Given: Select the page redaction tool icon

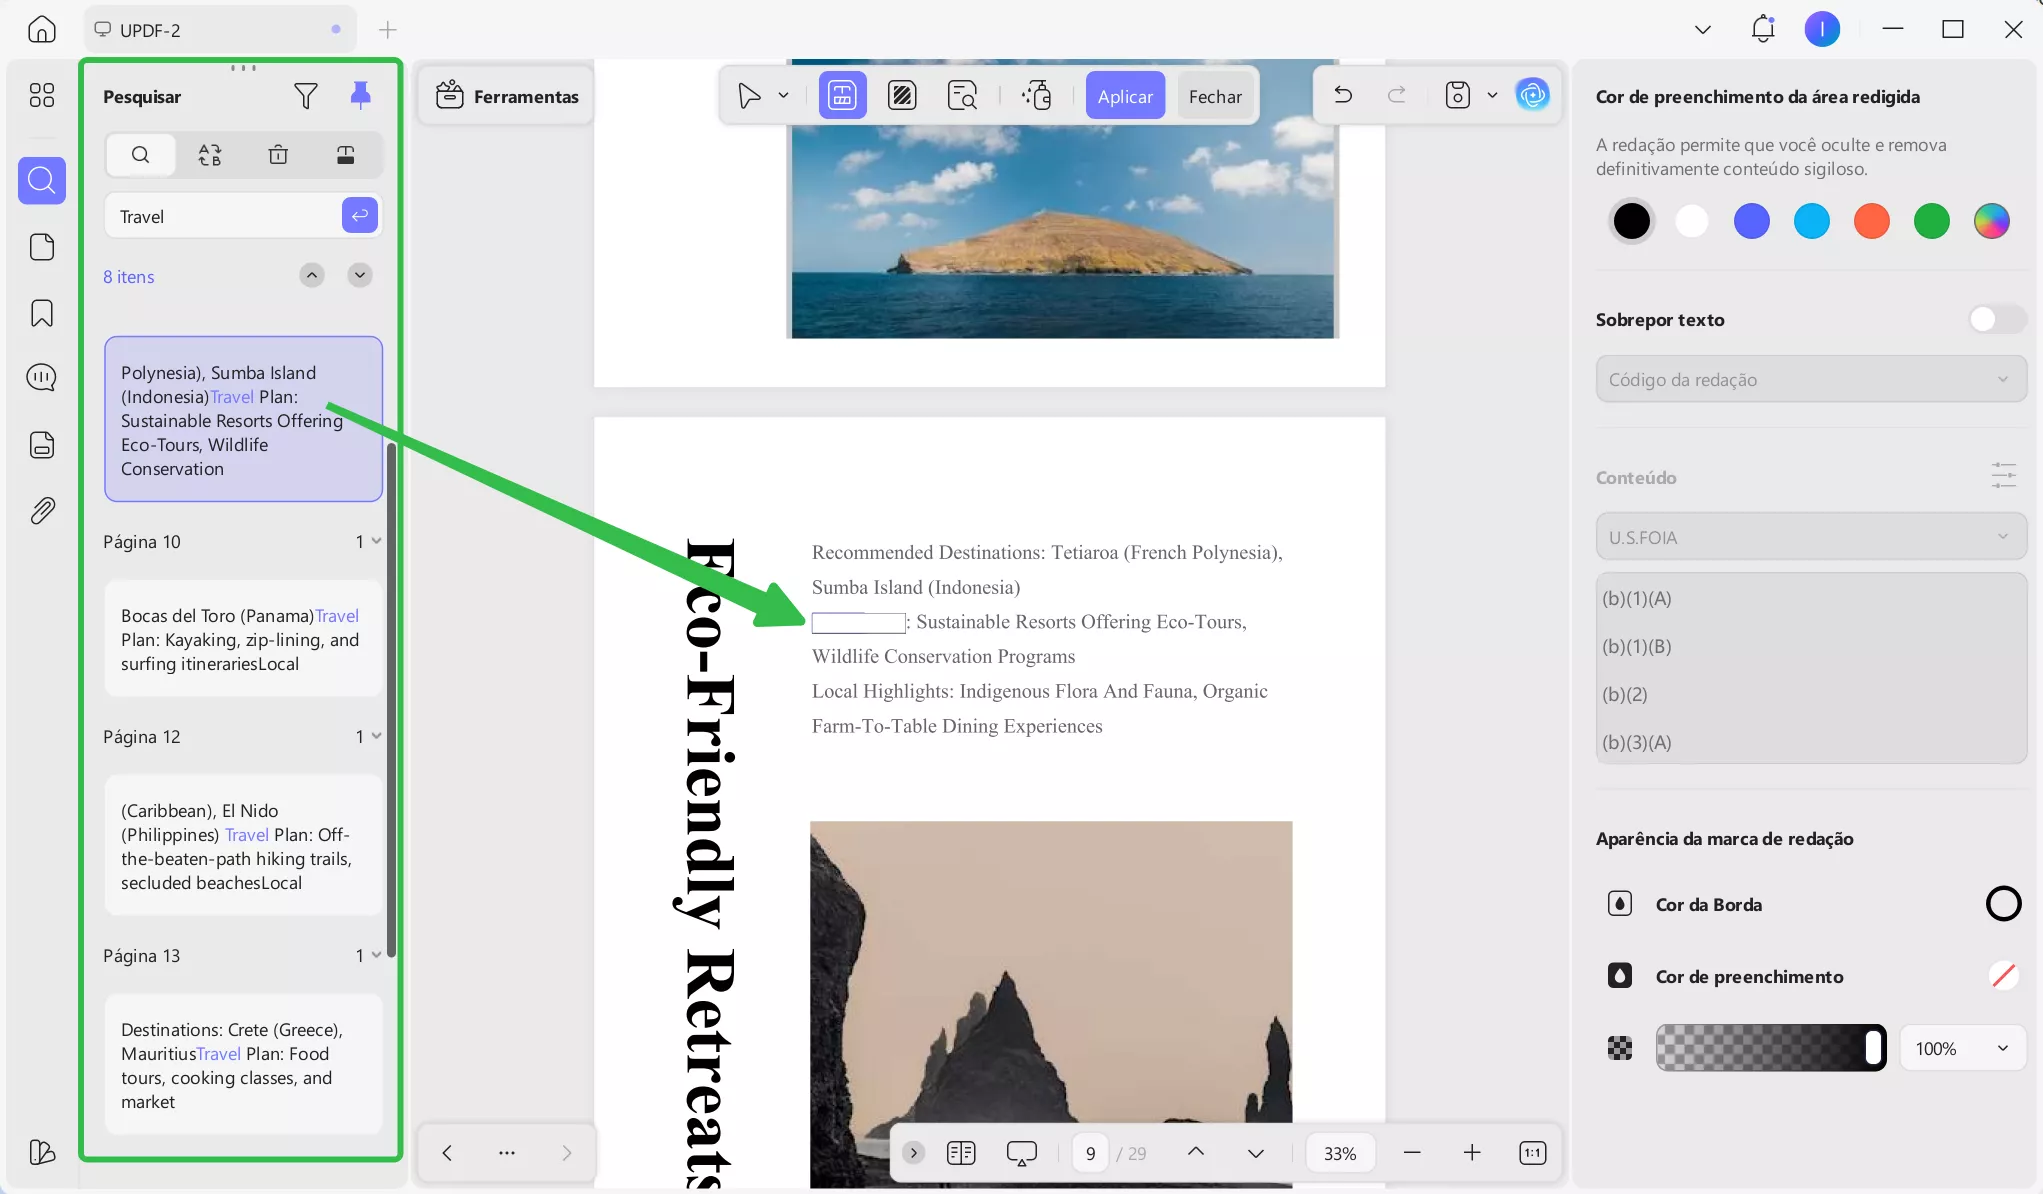Looking at the screenshot, I should click(902, 96).
